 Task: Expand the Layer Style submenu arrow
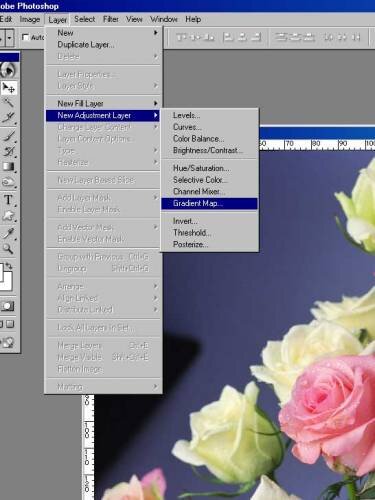pos(156,86)
